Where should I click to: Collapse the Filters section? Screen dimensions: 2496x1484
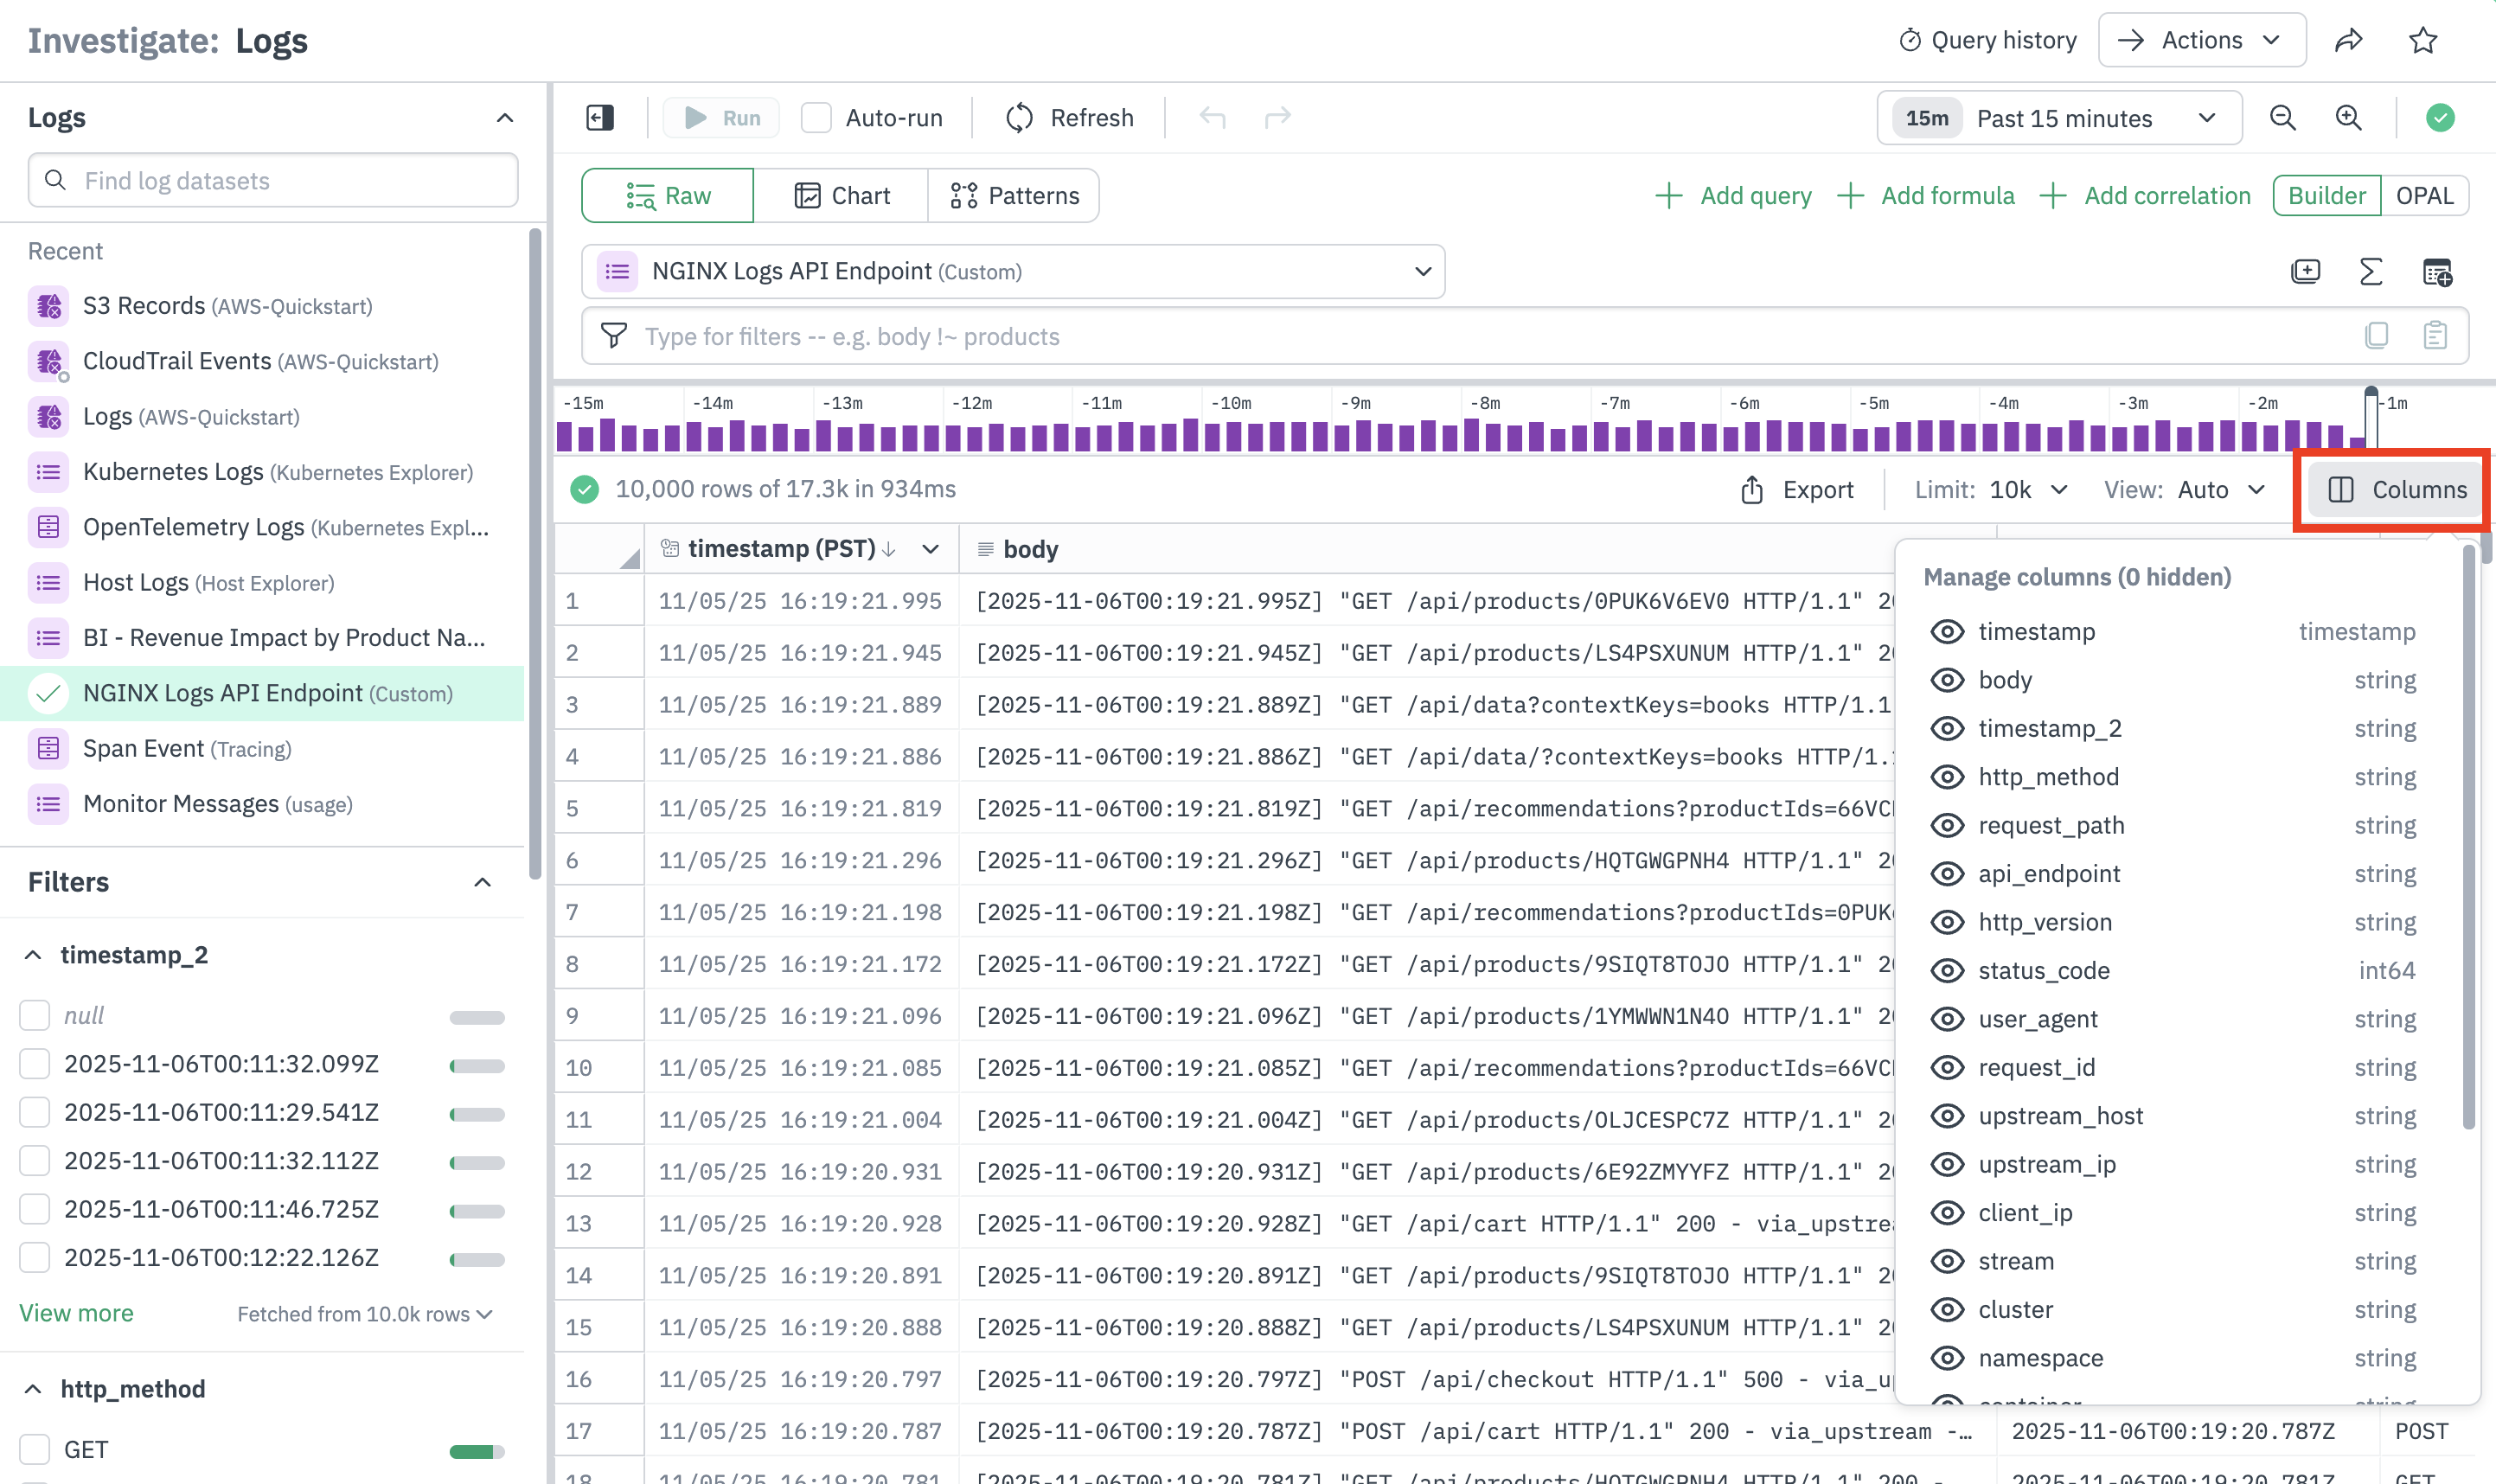[482, 882]
